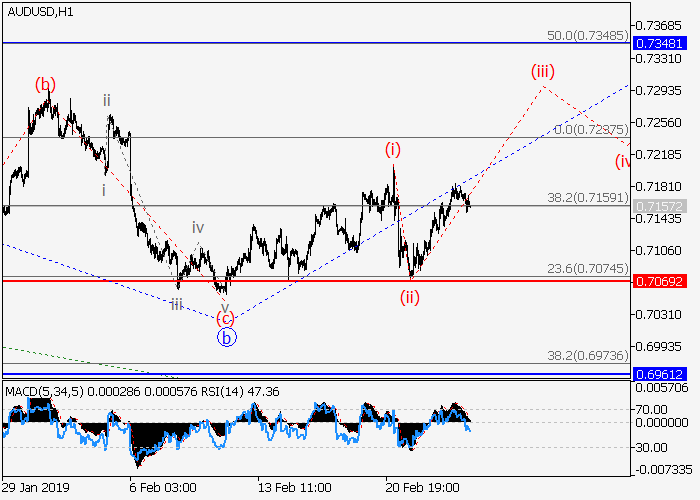Click the 38.2(0.69736) Fibonacci label
The width and height of the screenshot is (700, 500).
point(588,356)
